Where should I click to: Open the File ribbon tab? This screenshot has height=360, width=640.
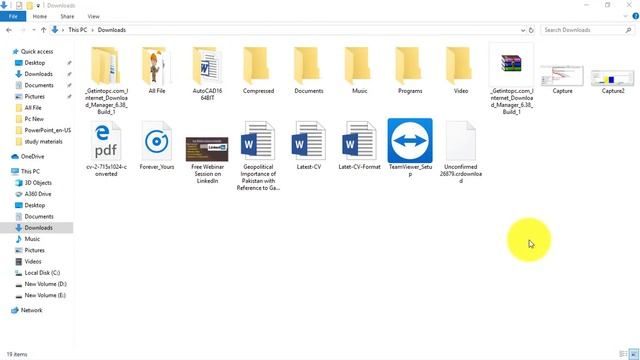13,16
